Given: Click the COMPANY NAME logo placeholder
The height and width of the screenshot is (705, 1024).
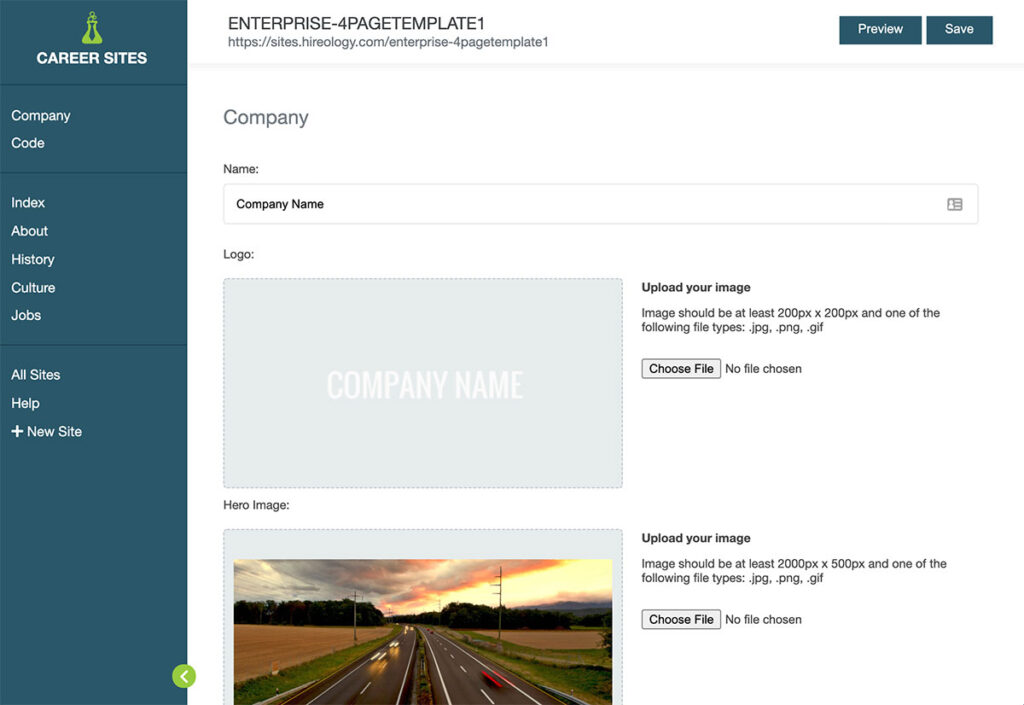Looking at the screenshot, I should click(x=423, y=384).
